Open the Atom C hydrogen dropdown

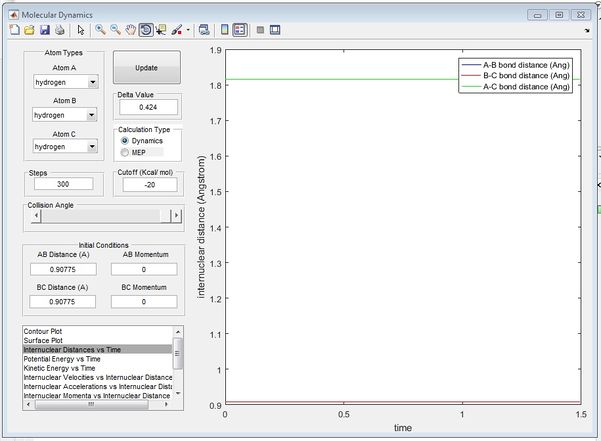[x=65, y=147]
